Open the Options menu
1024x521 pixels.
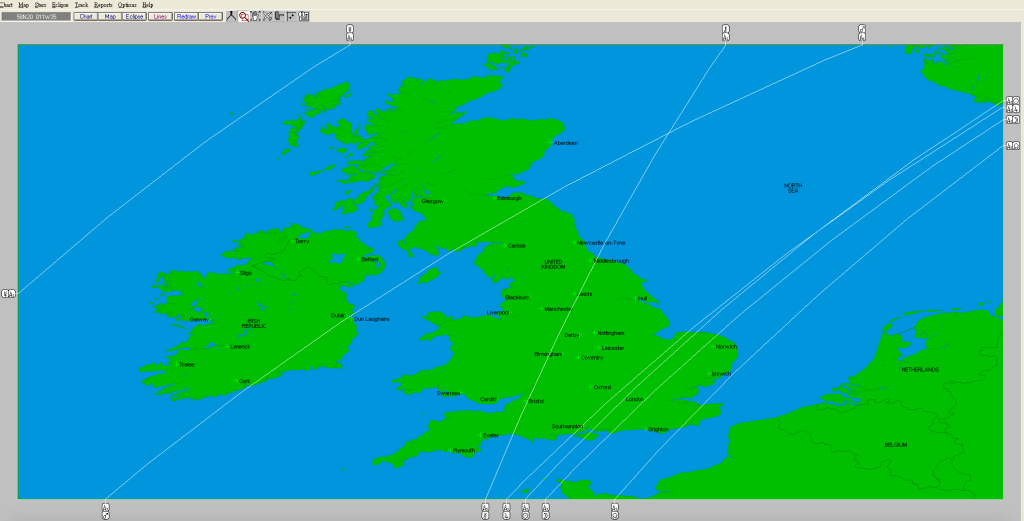(127, 5)
